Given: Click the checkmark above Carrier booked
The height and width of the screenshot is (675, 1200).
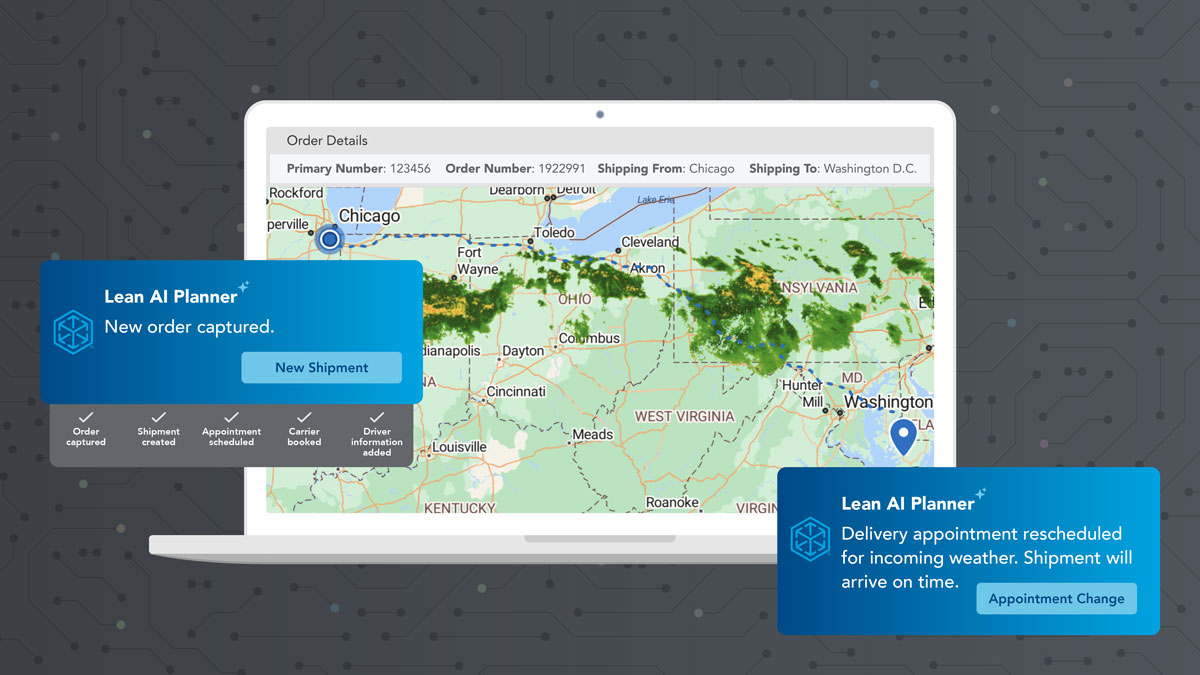Looking at the screenshot, I should click(304, 417).
